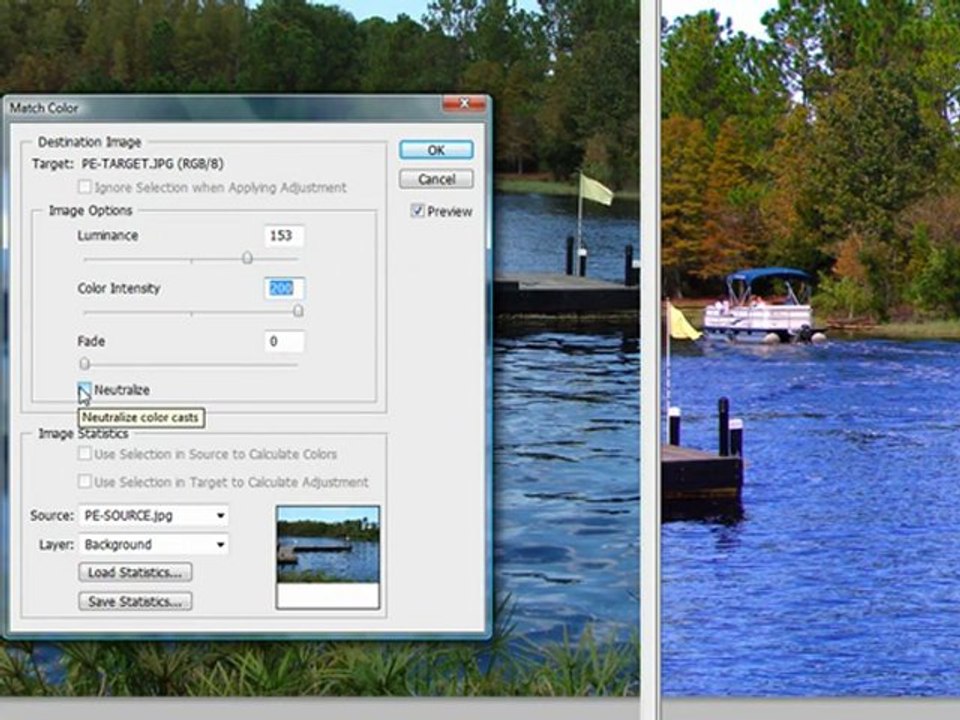
Task: Check Ignore Selection when Applying Adjustment
Action: point(85,187)
